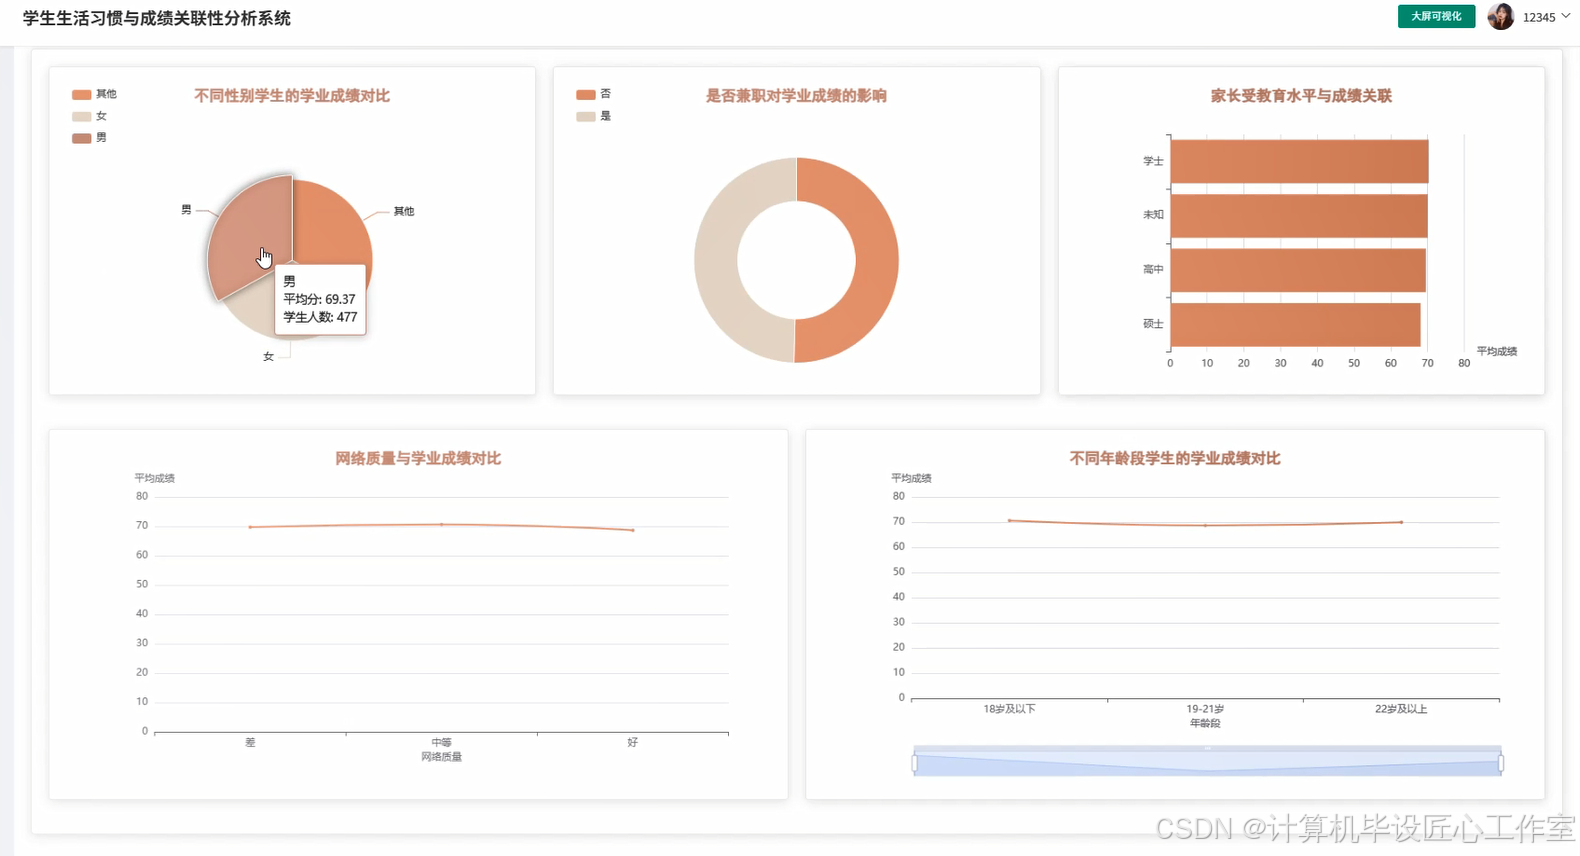Viewport: 1580px width, 856px height.
Task: Click the 19-21岁 data point on age line
Action: 1205,525
